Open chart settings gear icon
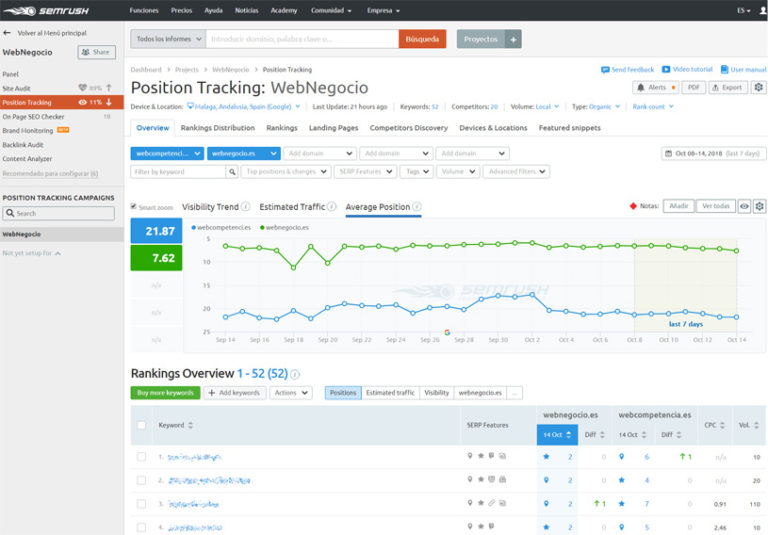Viewport: 768px width, 535px height. (x=759, y=206)
